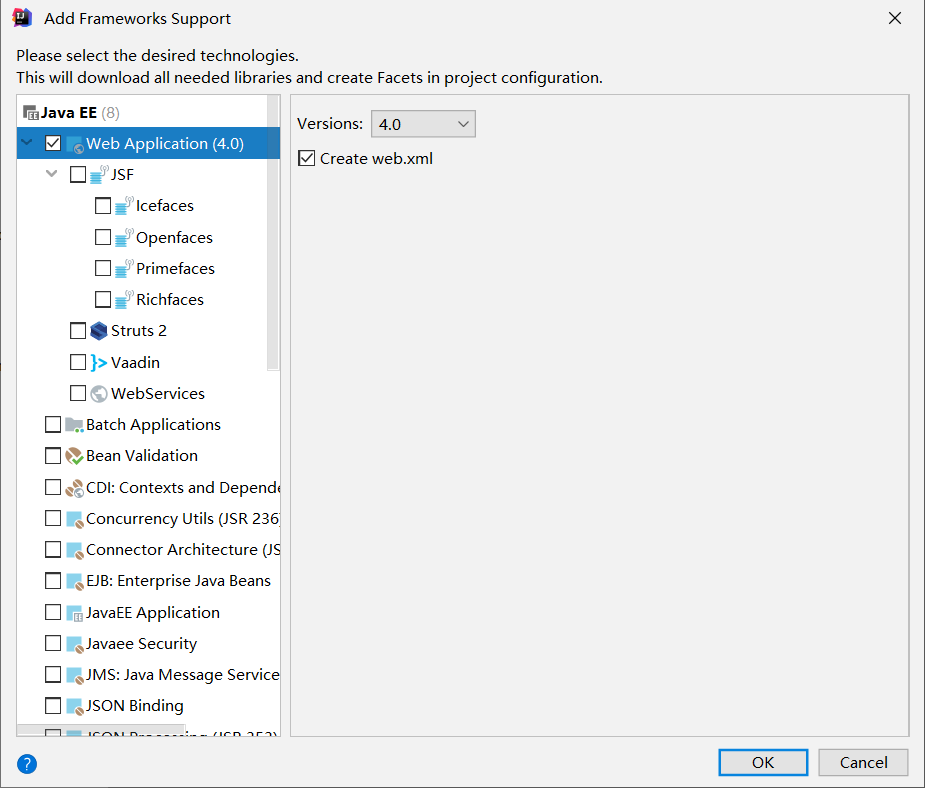This screenshot has height=788, width=925.
Task: Click the Cancel button
Action: 863,763
